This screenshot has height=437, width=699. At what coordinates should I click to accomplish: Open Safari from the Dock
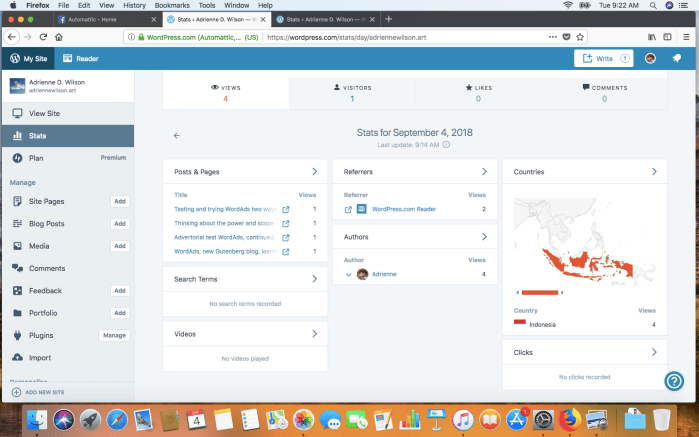point(117,420)
